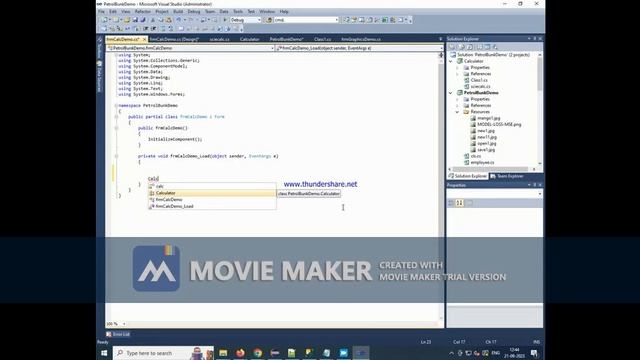Select mango1.jpg in the Resources folder

489,118
